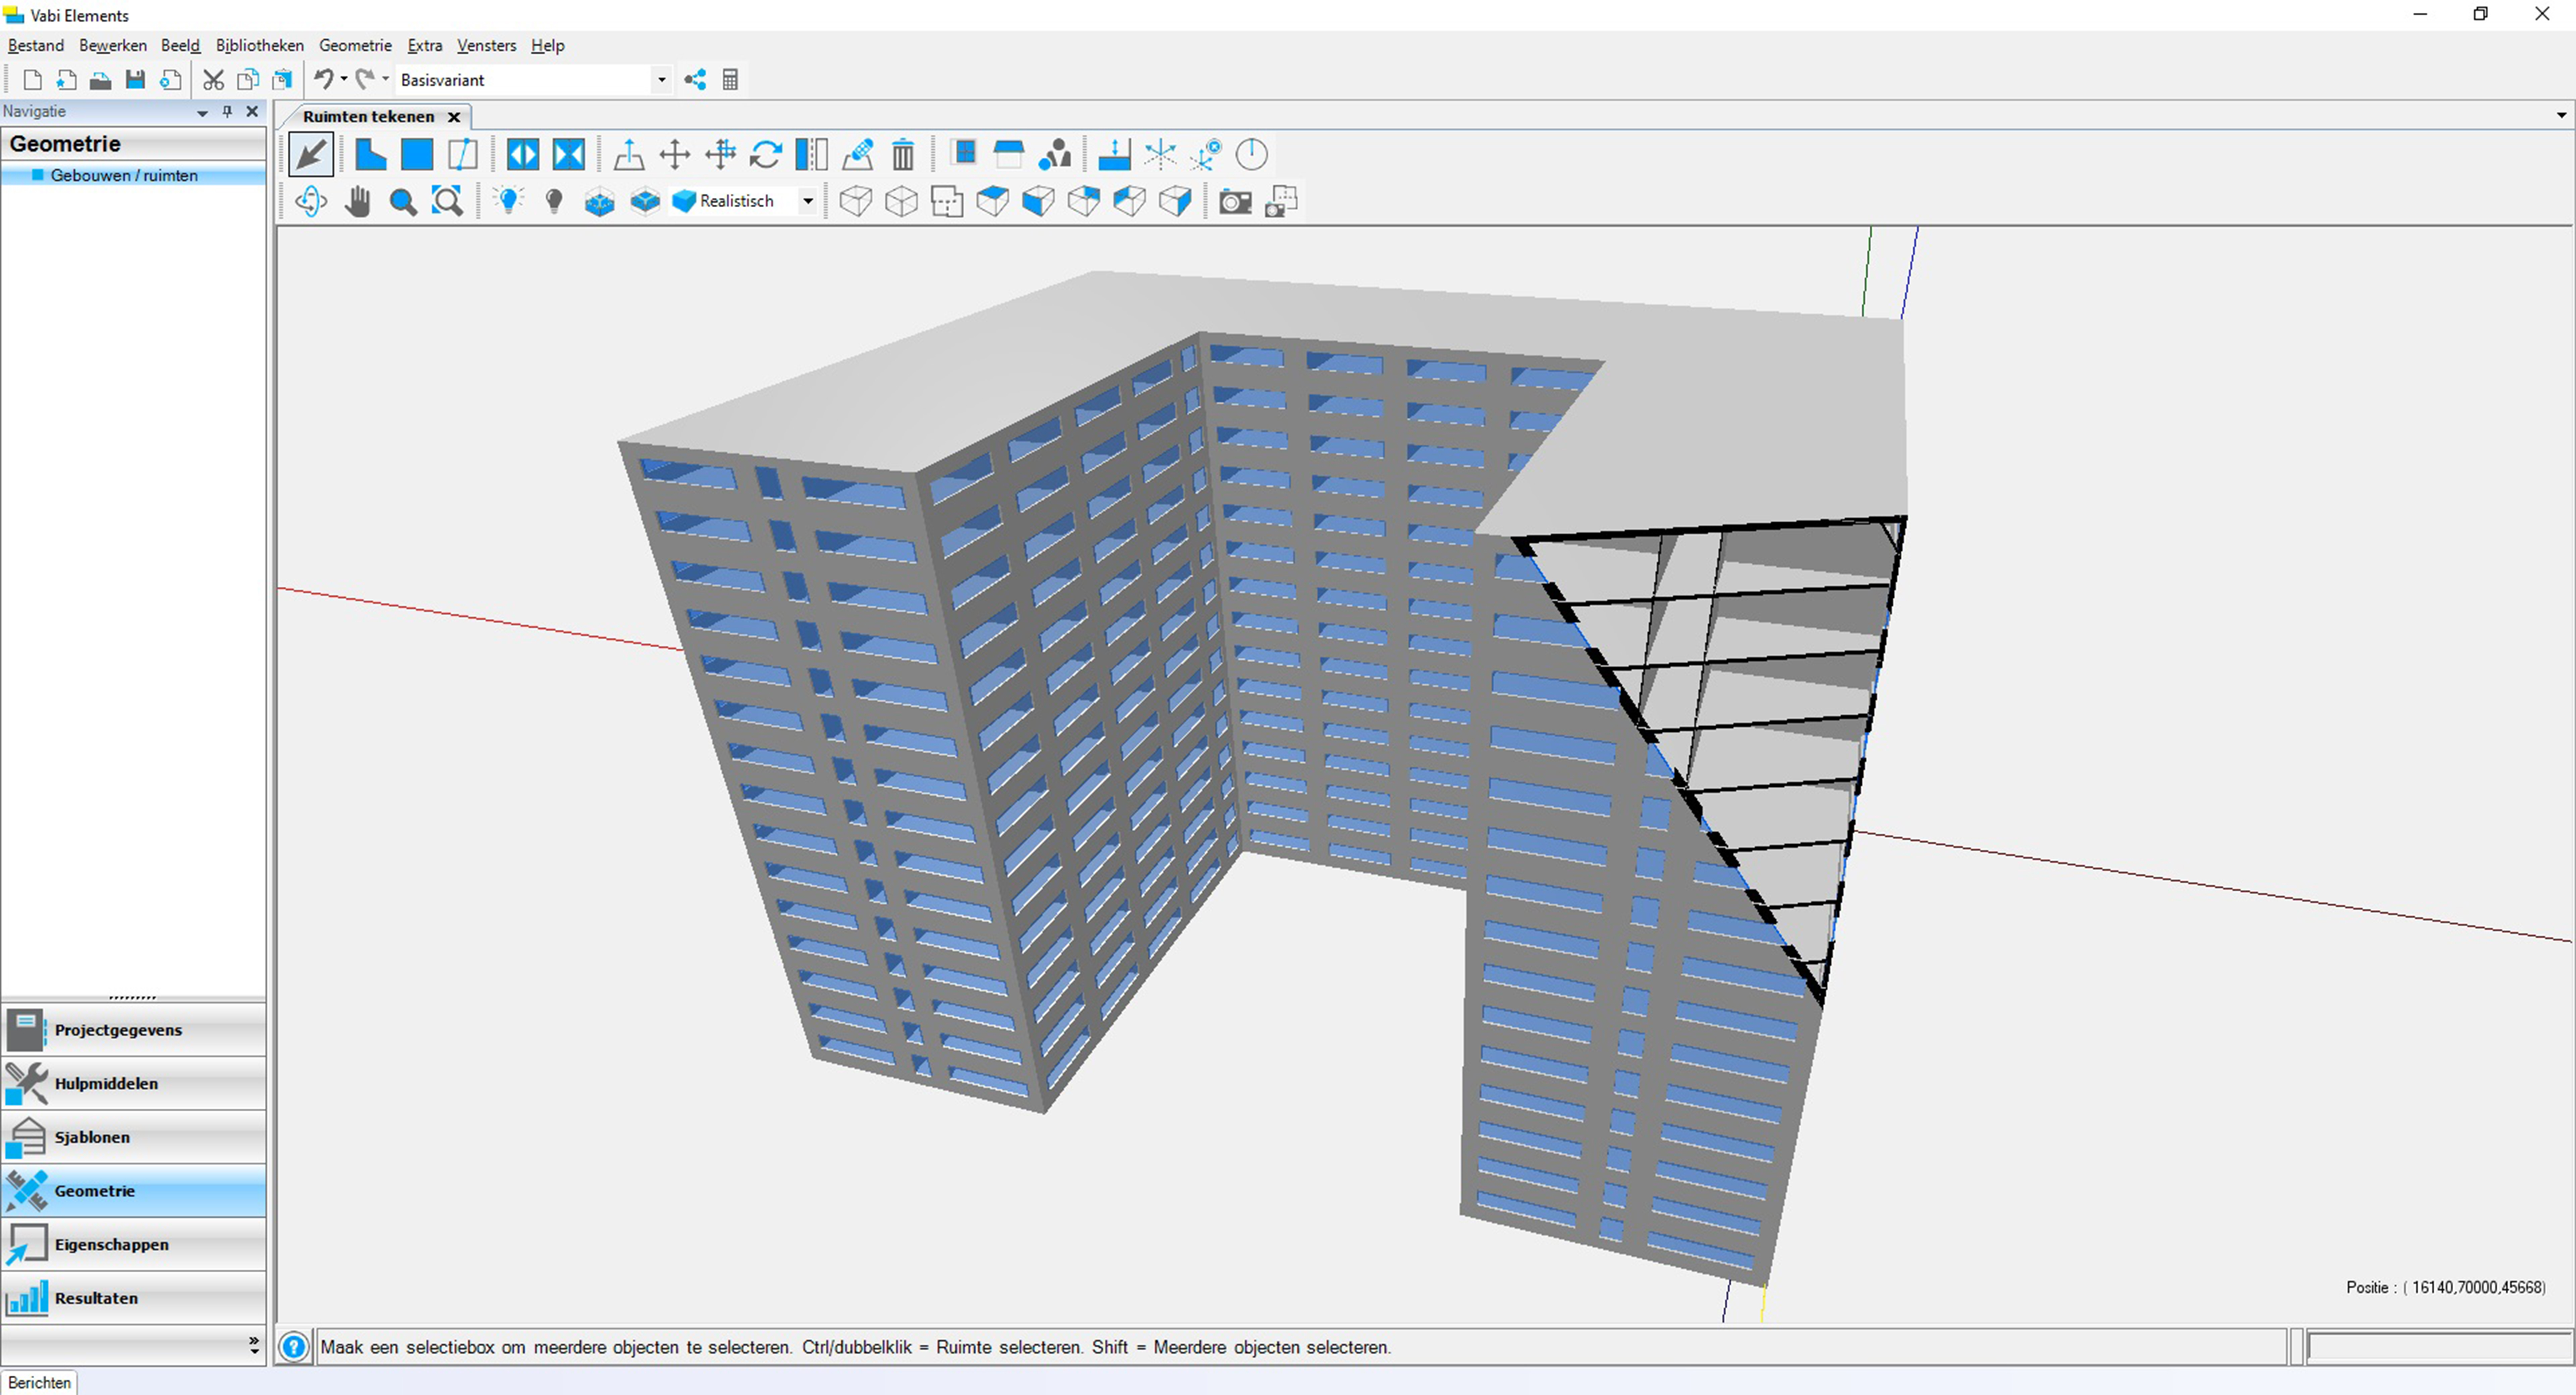Switch to the front-face cube view
The width and height of the screenshot is (2576, 1395).
tap(1038, 202)
